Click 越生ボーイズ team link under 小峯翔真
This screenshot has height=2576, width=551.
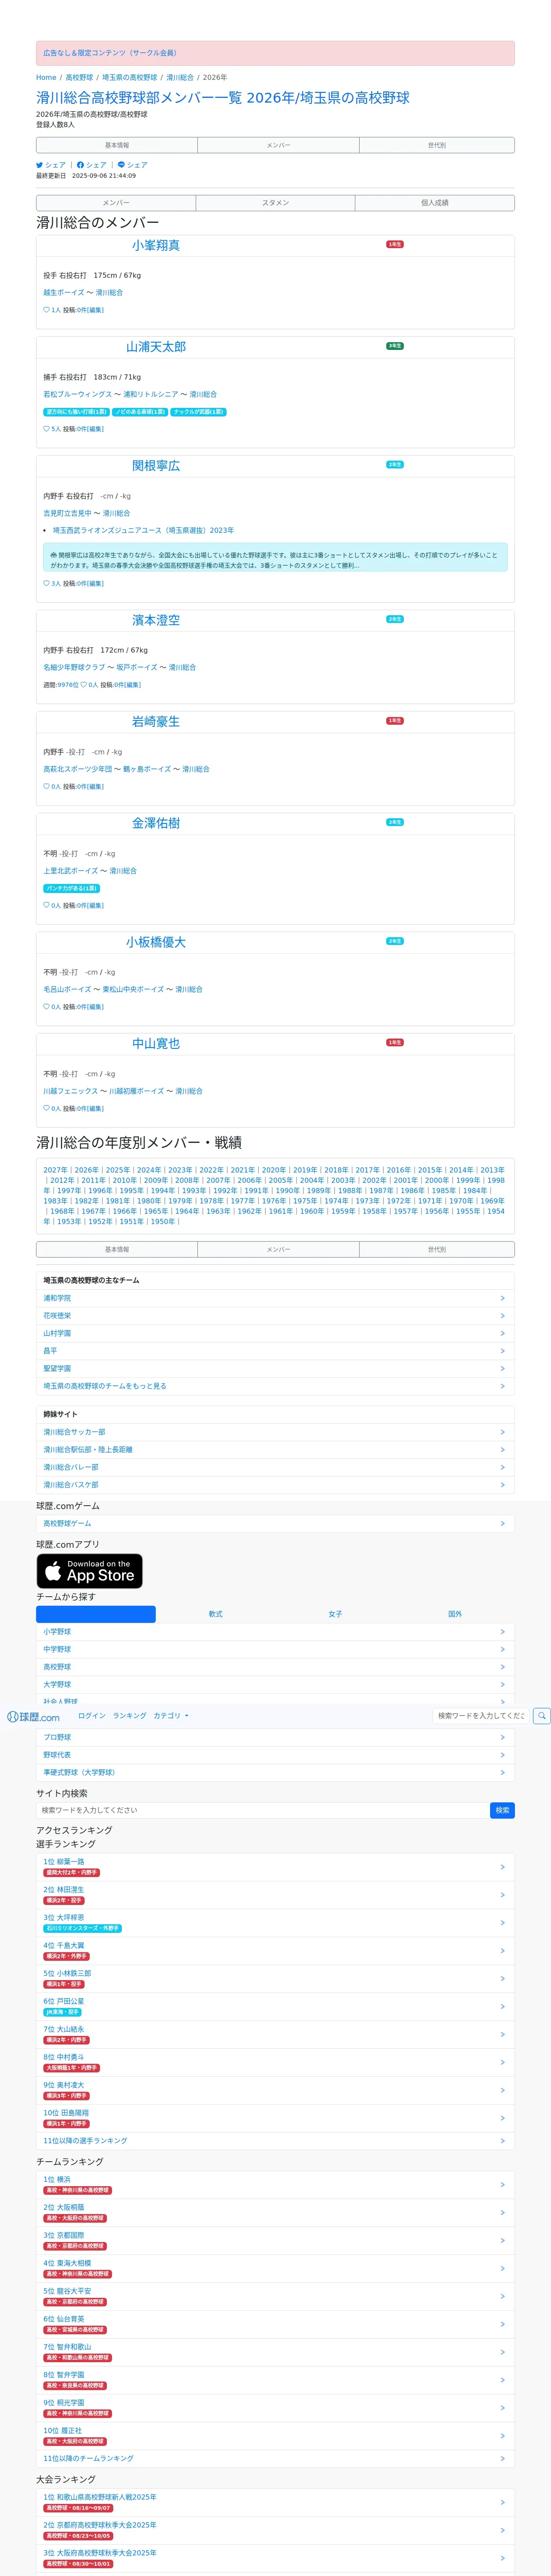pos(63,293)
